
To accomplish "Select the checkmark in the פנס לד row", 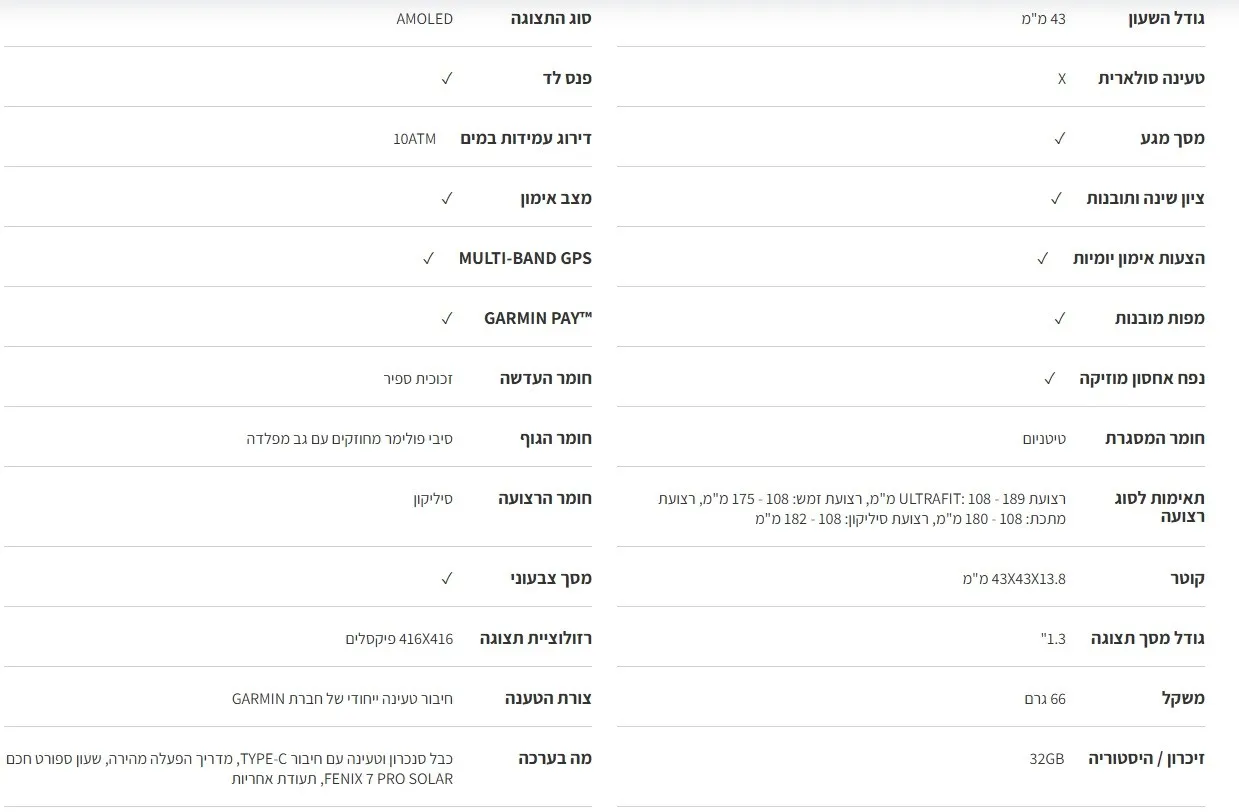I will pyautogui.click(x=446, y=78).
